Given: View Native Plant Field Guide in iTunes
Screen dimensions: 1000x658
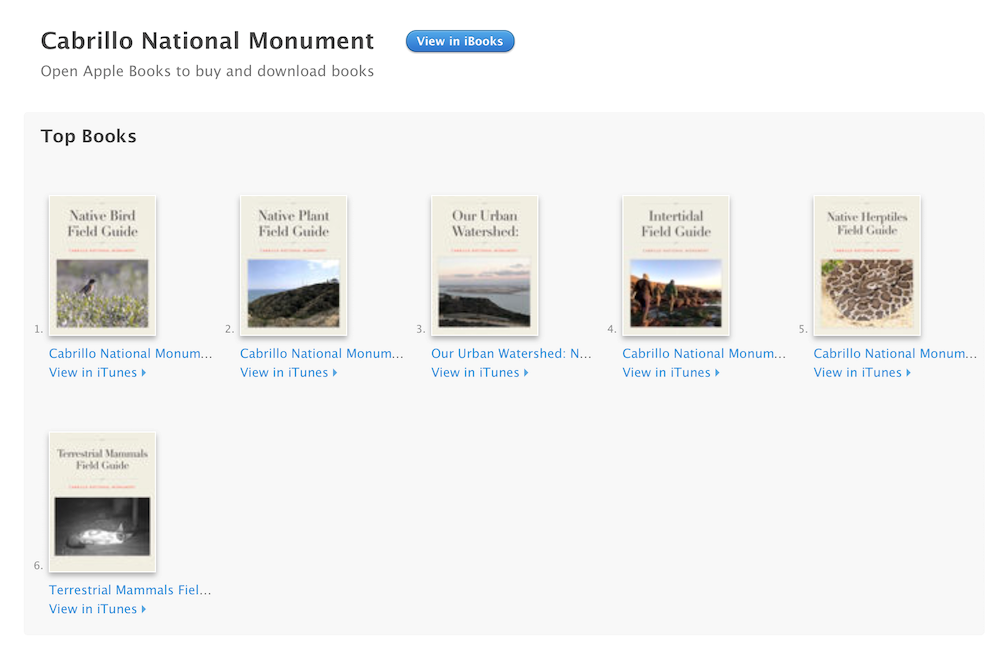Looking at the screenshot, I should pyautogui.click(x=288, y=372).
